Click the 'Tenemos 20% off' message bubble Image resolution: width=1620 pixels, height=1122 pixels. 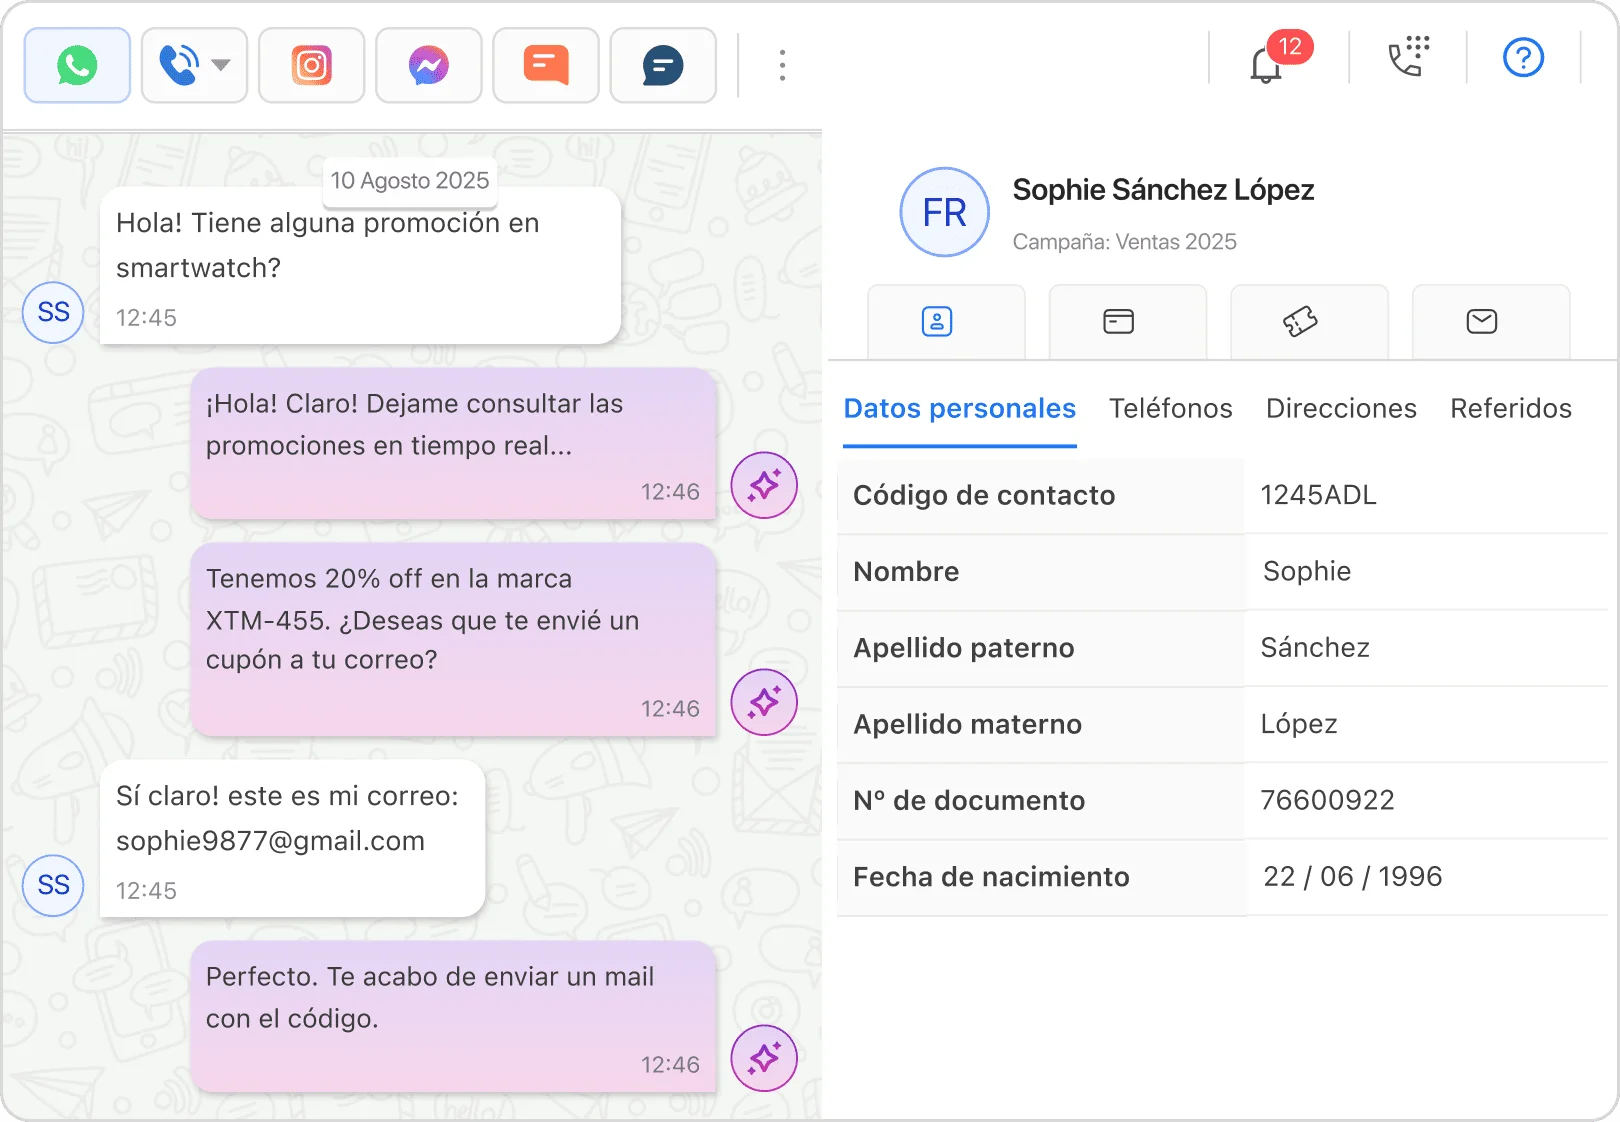pyautogui.click(x=454, y=640)
